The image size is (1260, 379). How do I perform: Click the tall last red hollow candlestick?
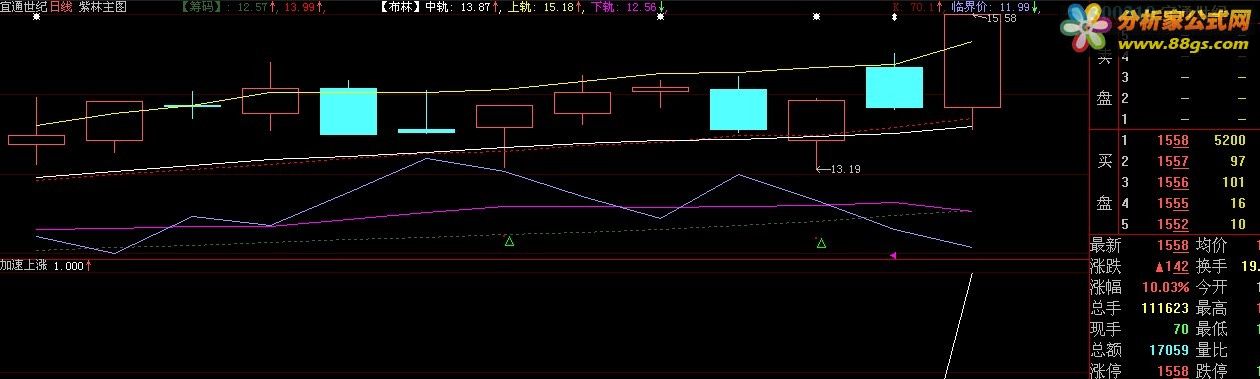coord(972,73)
